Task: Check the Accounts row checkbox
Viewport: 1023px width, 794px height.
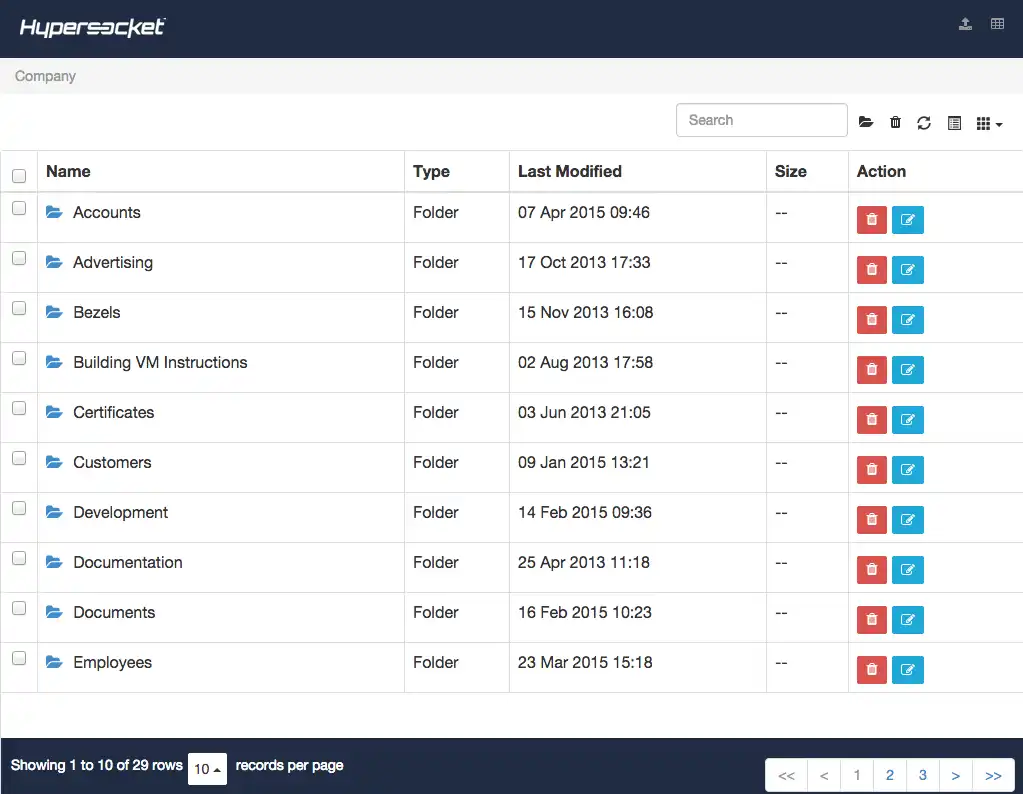Action: pos(19,208)
